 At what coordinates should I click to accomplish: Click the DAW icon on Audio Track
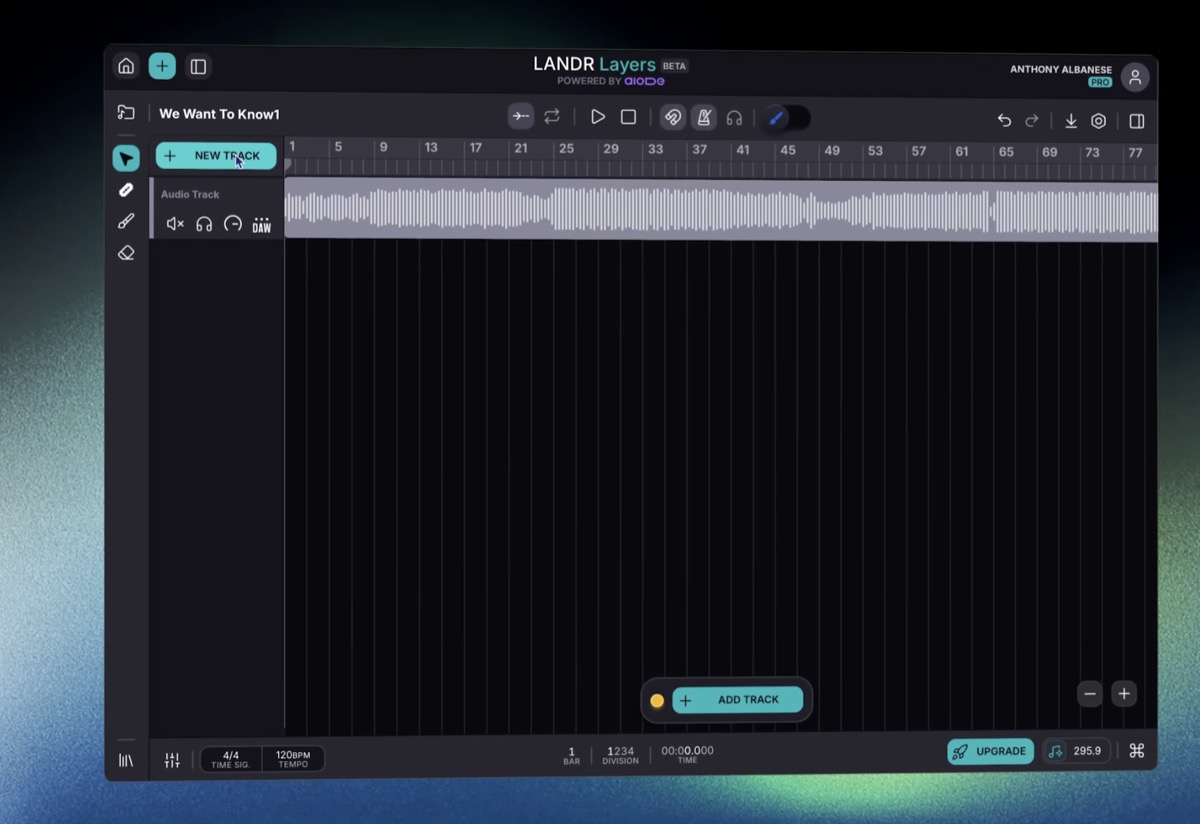coord(262,225)
